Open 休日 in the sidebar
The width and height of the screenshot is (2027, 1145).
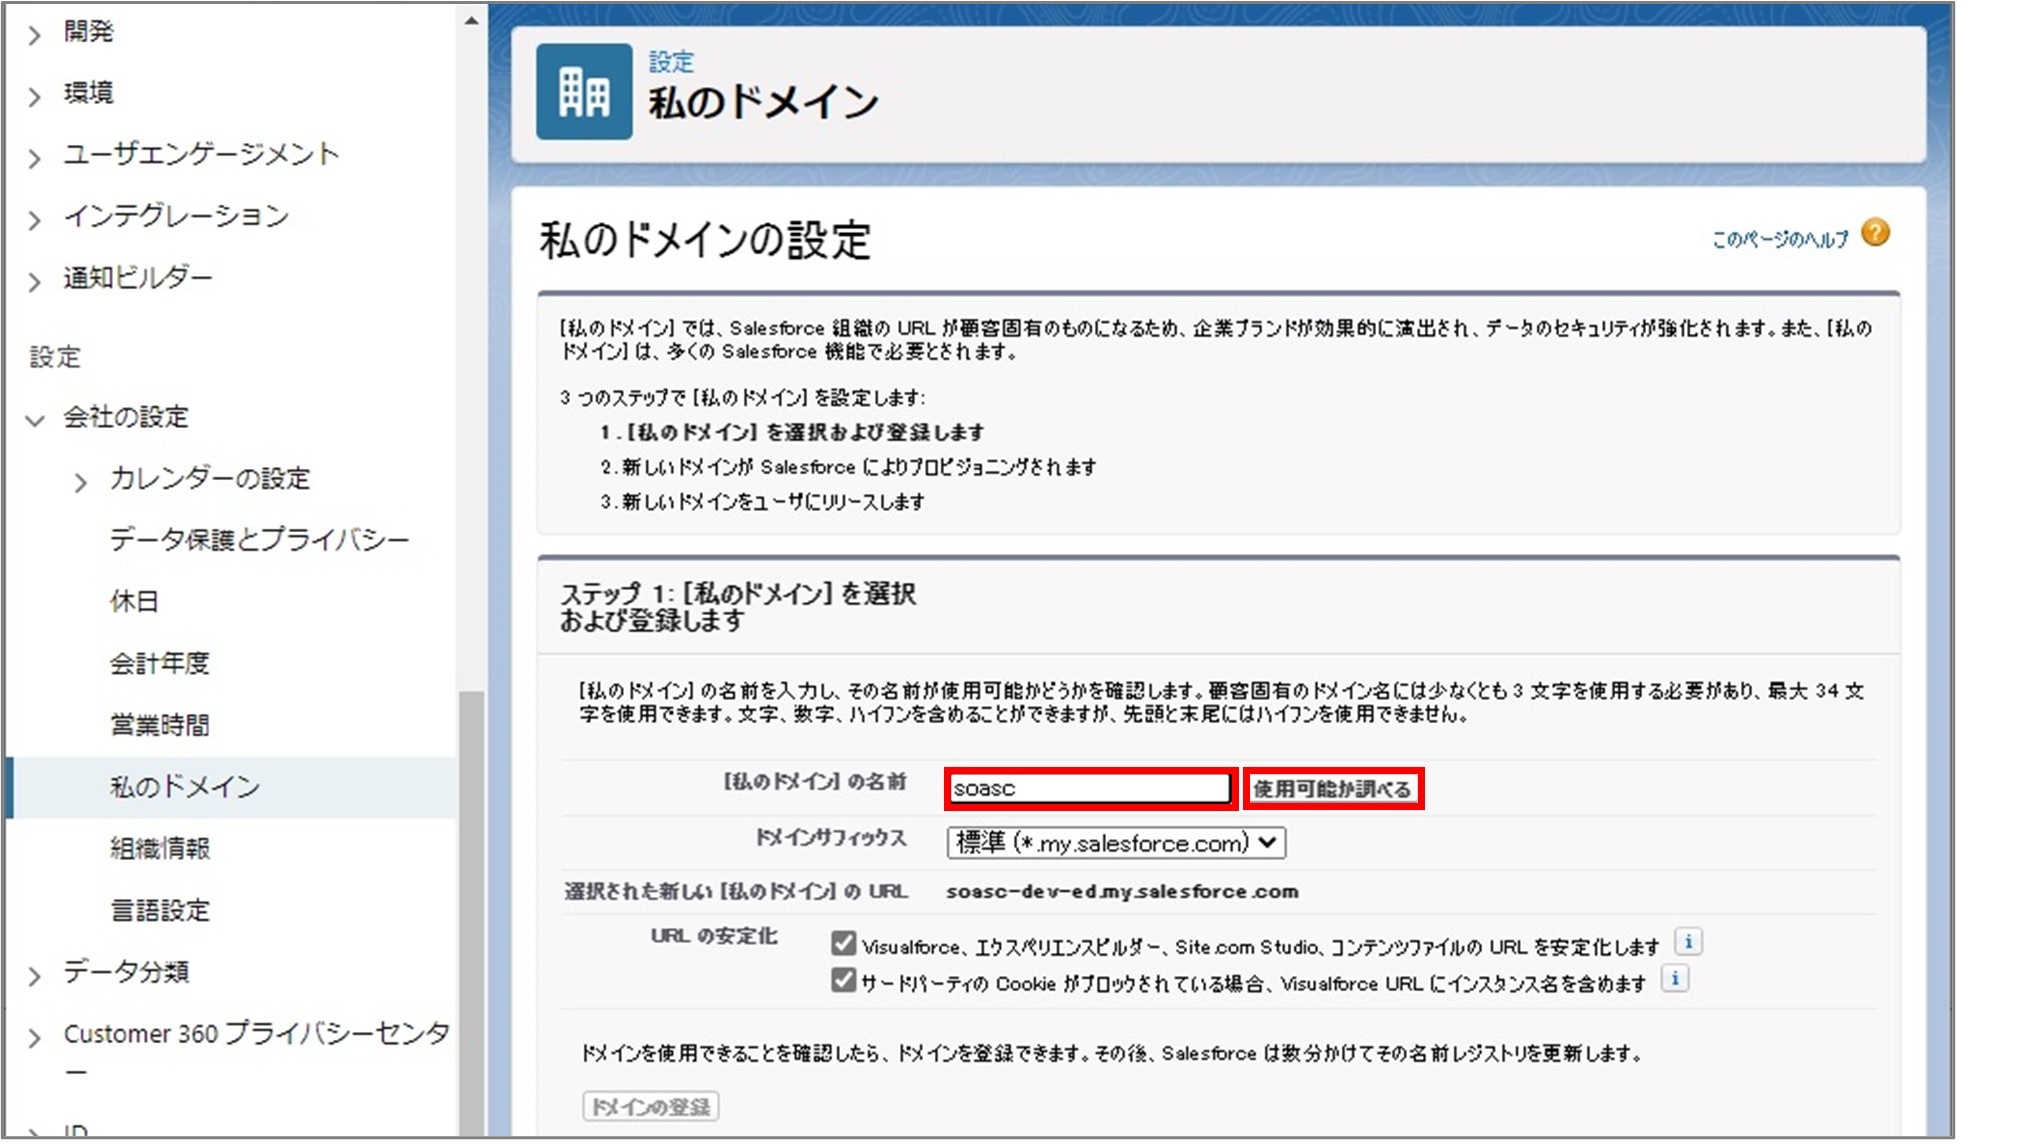pos(134,601)
